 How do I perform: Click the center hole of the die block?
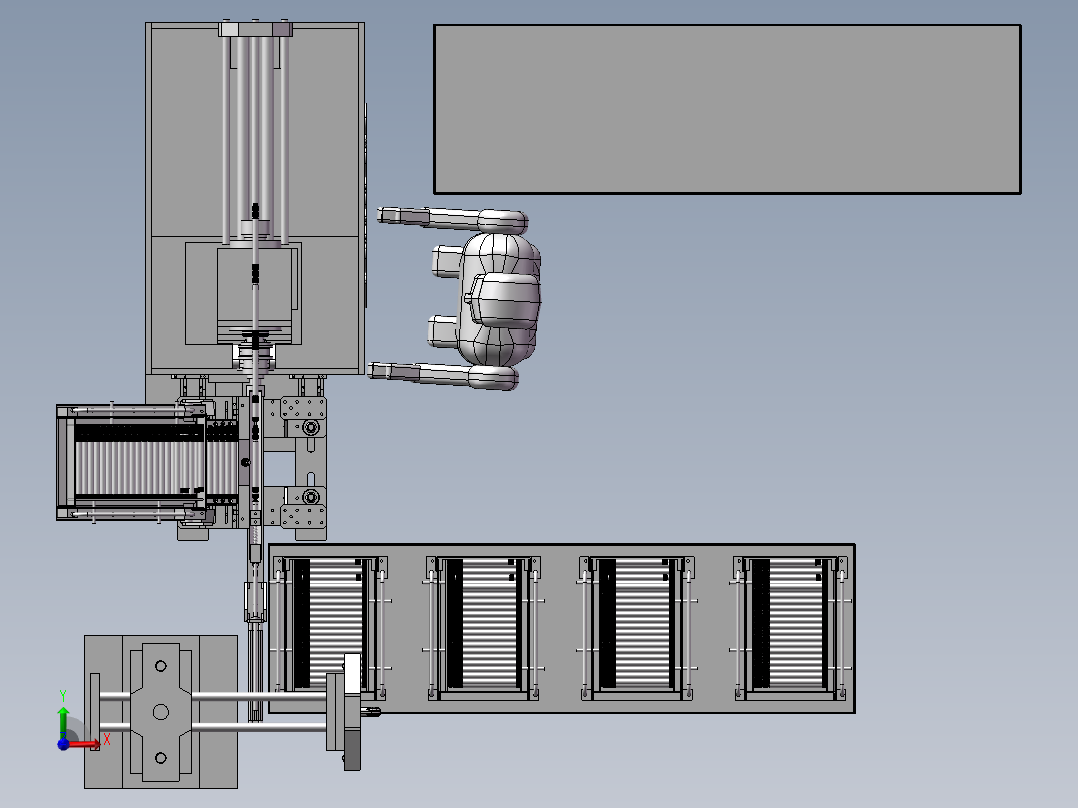coord(161,712)
